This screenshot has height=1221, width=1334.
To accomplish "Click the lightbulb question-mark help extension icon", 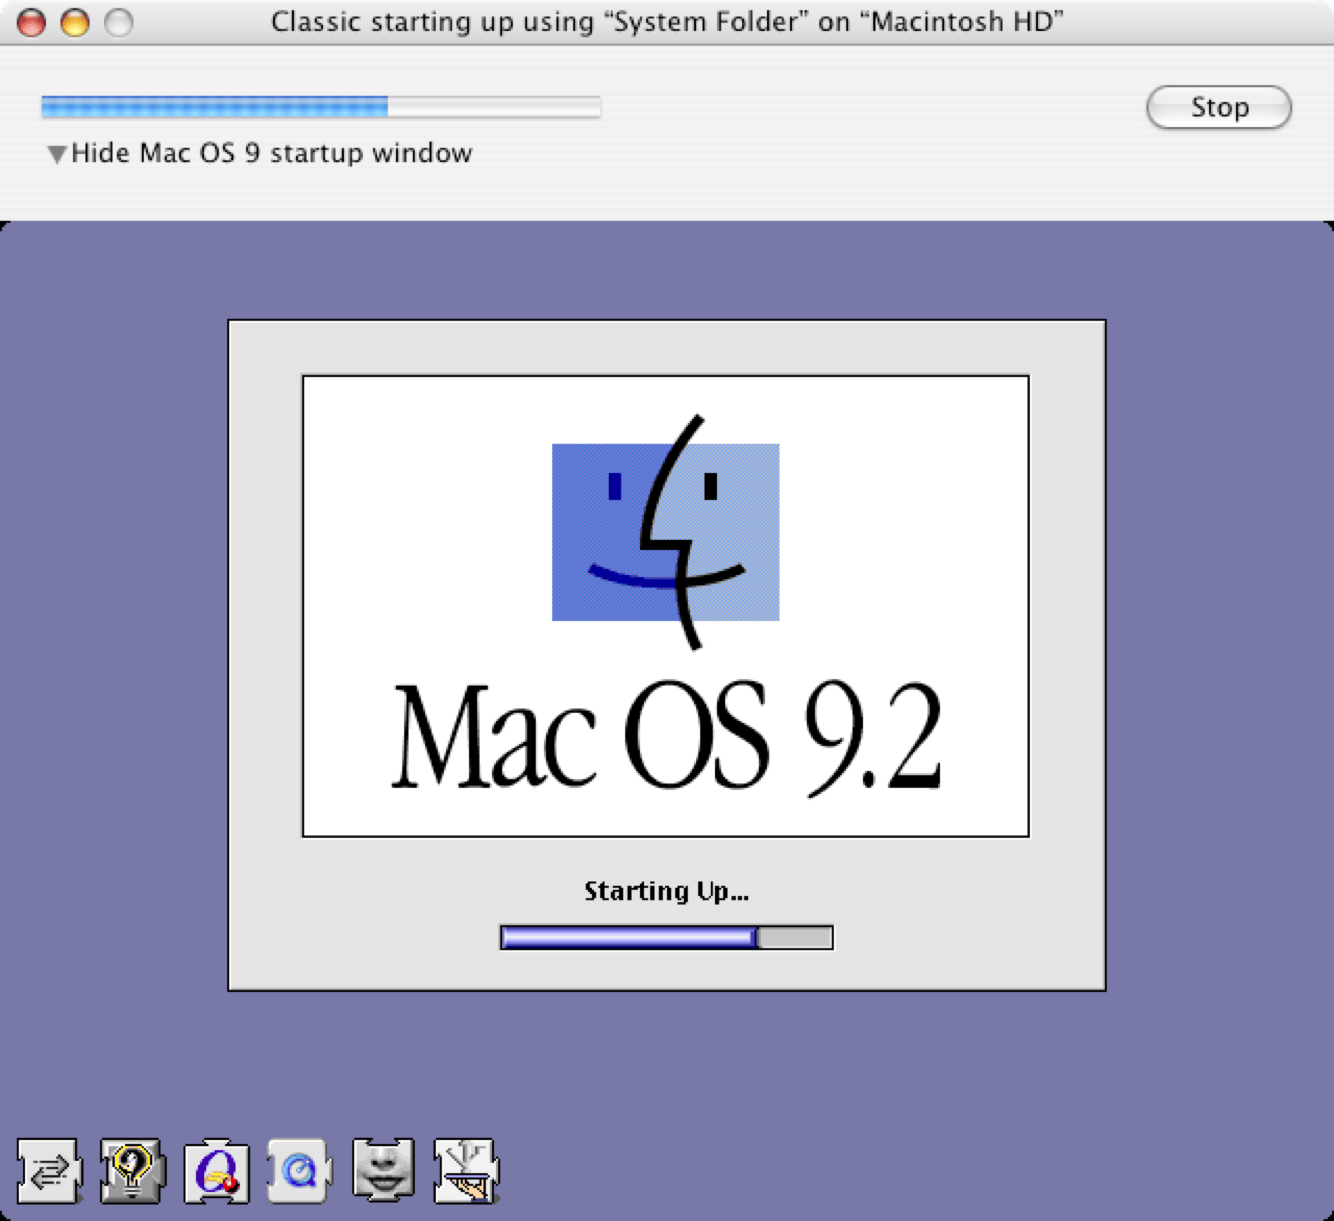I will point(132,1170).
